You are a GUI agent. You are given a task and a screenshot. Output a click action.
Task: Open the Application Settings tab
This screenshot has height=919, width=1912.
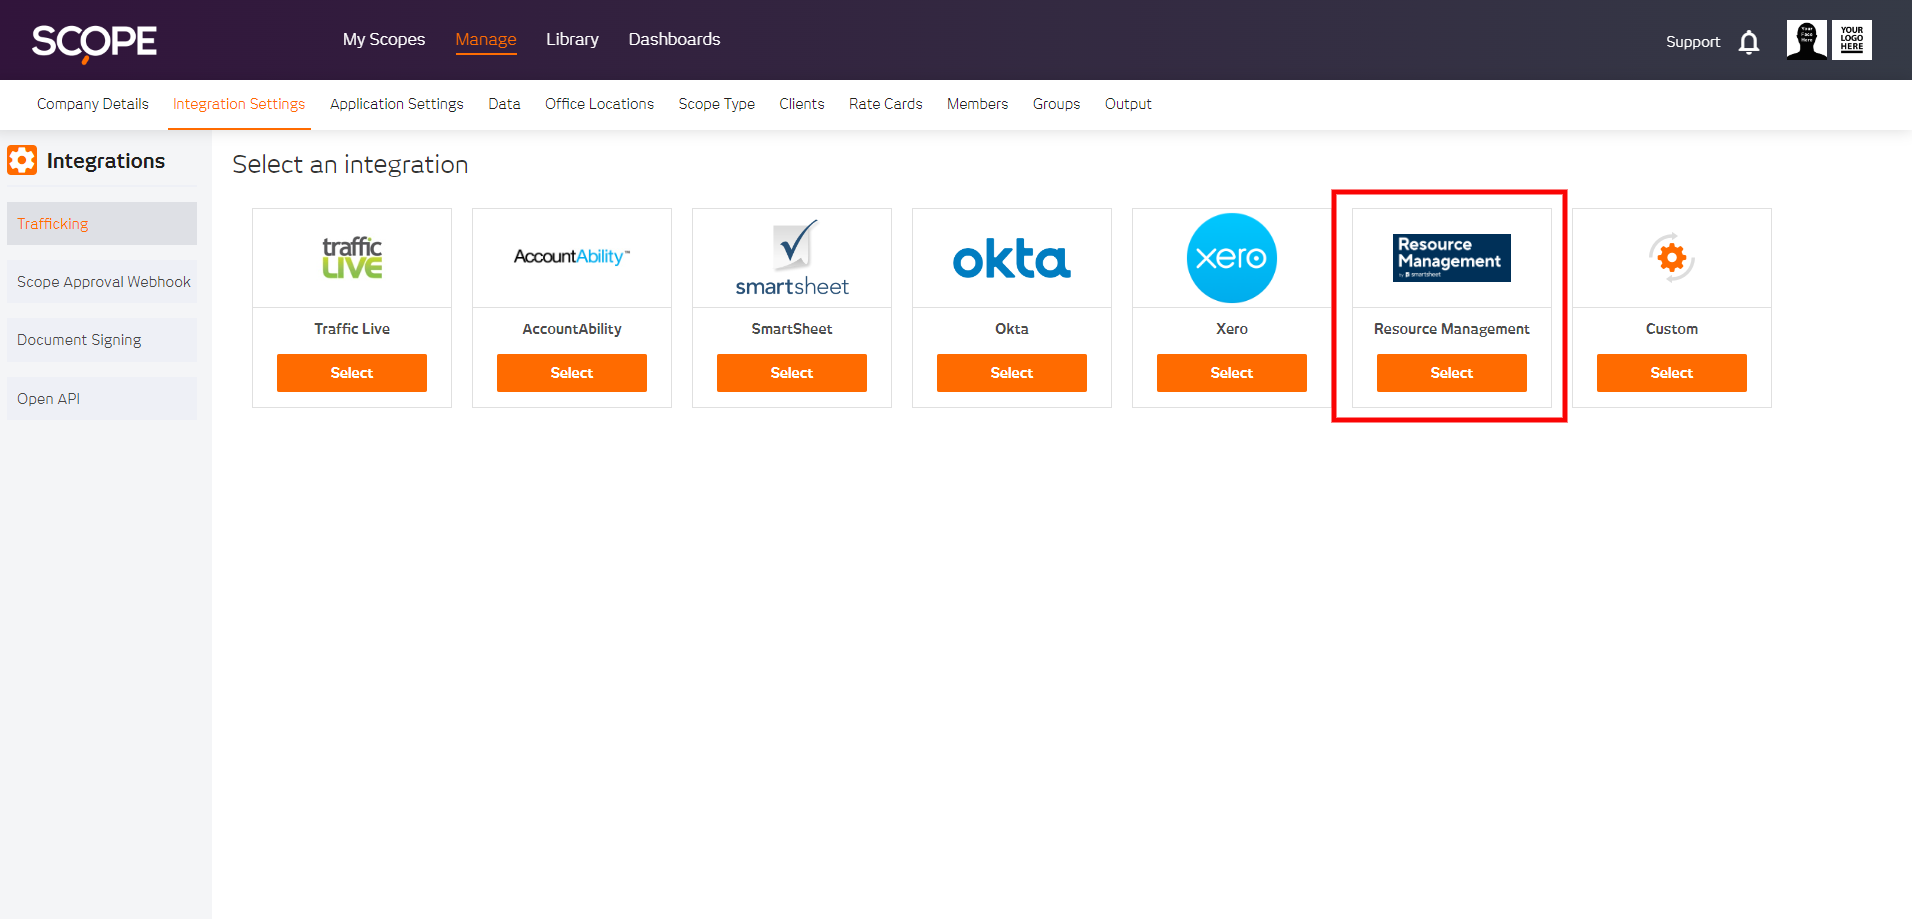pyautogui.click(x=397, y=104)
